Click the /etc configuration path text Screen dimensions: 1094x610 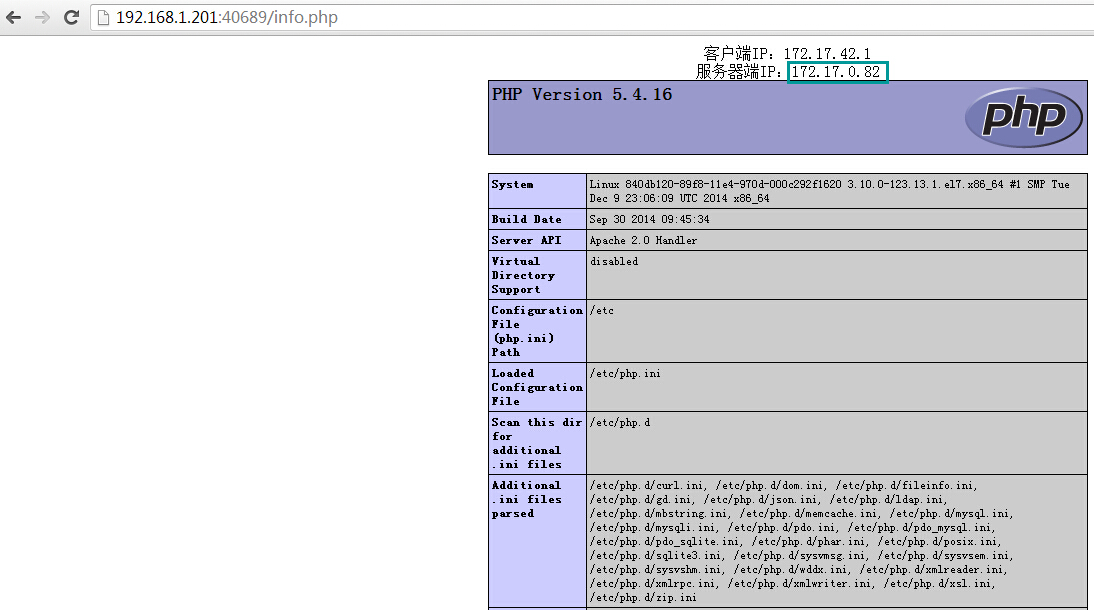[x=600, y=310]
